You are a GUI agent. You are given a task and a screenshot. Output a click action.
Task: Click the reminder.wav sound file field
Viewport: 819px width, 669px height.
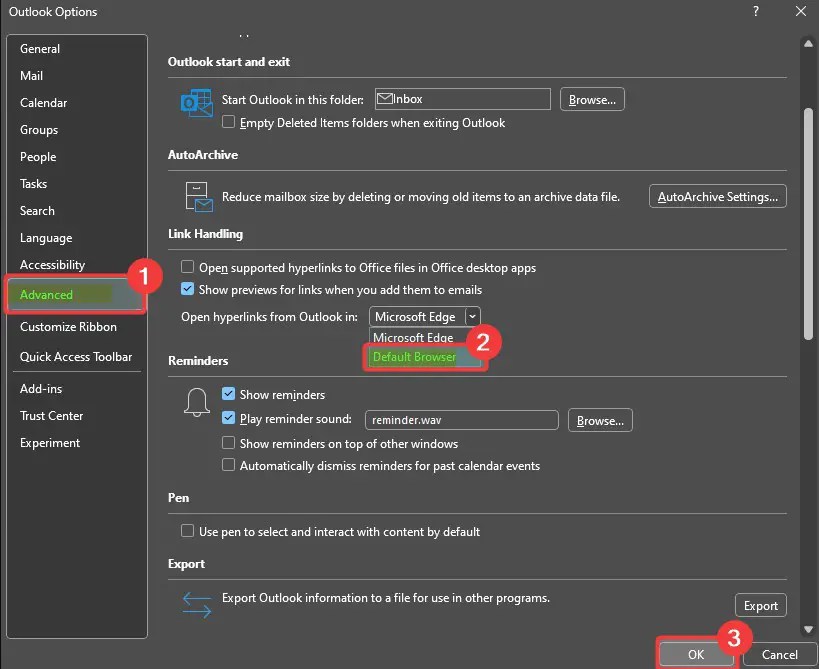462,420
